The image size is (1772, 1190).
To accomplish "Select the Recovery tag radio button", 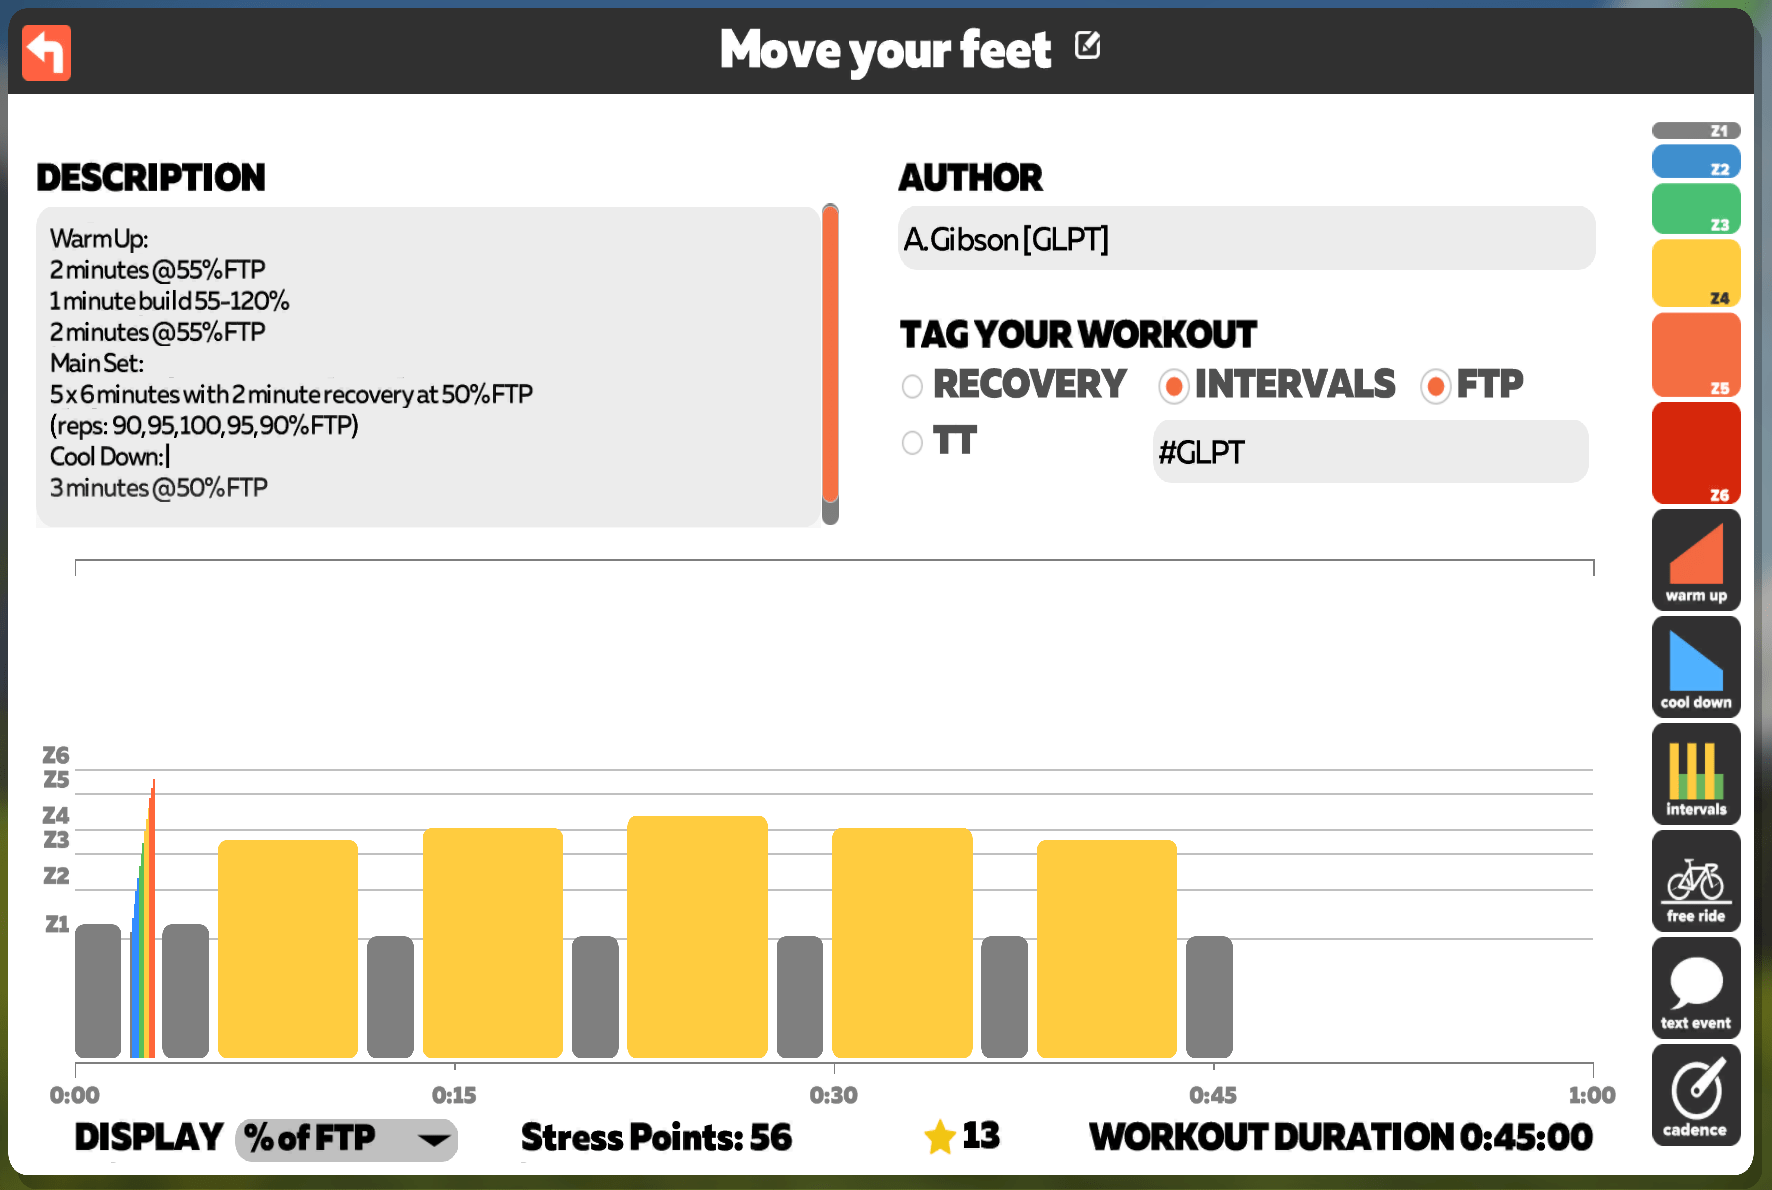I will (x=912, y=386).
